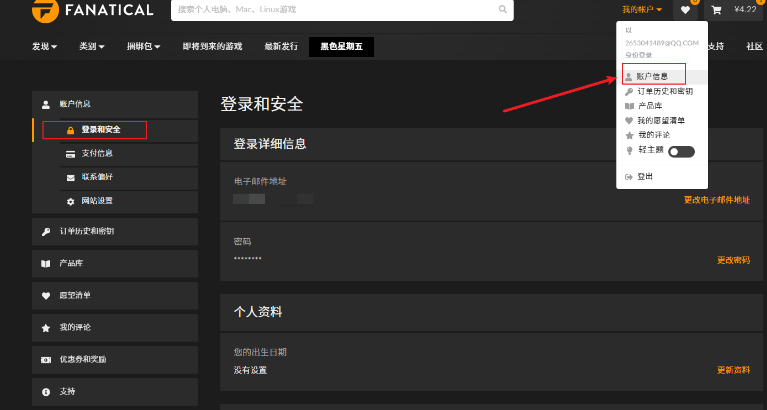Click the star icon beside sidebar 我的评论
Image resolution: width=767 pixels, height=410 pixels.
coord(45,328)
